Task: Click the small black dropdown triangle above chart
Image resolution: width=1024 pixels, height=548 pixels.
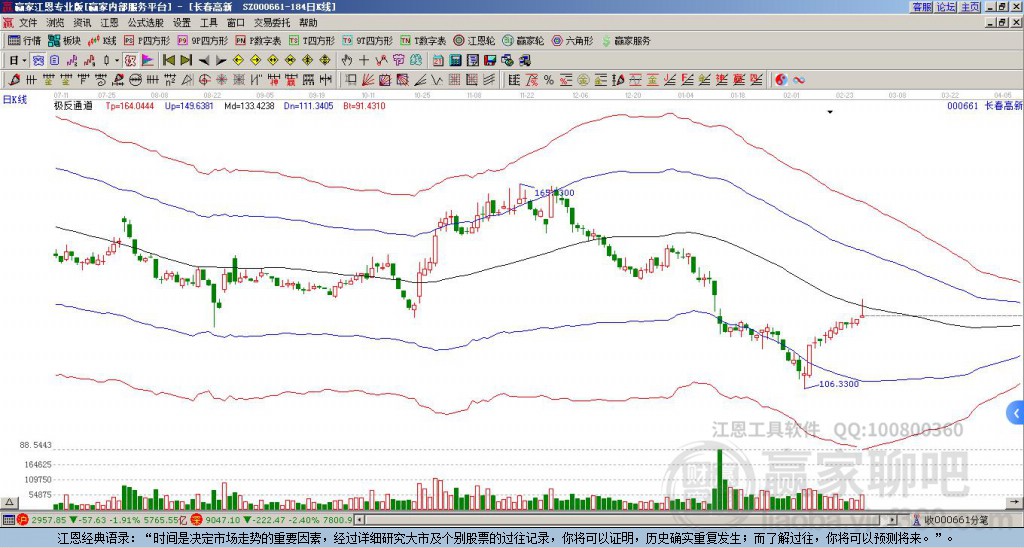Action: [830, 112]
